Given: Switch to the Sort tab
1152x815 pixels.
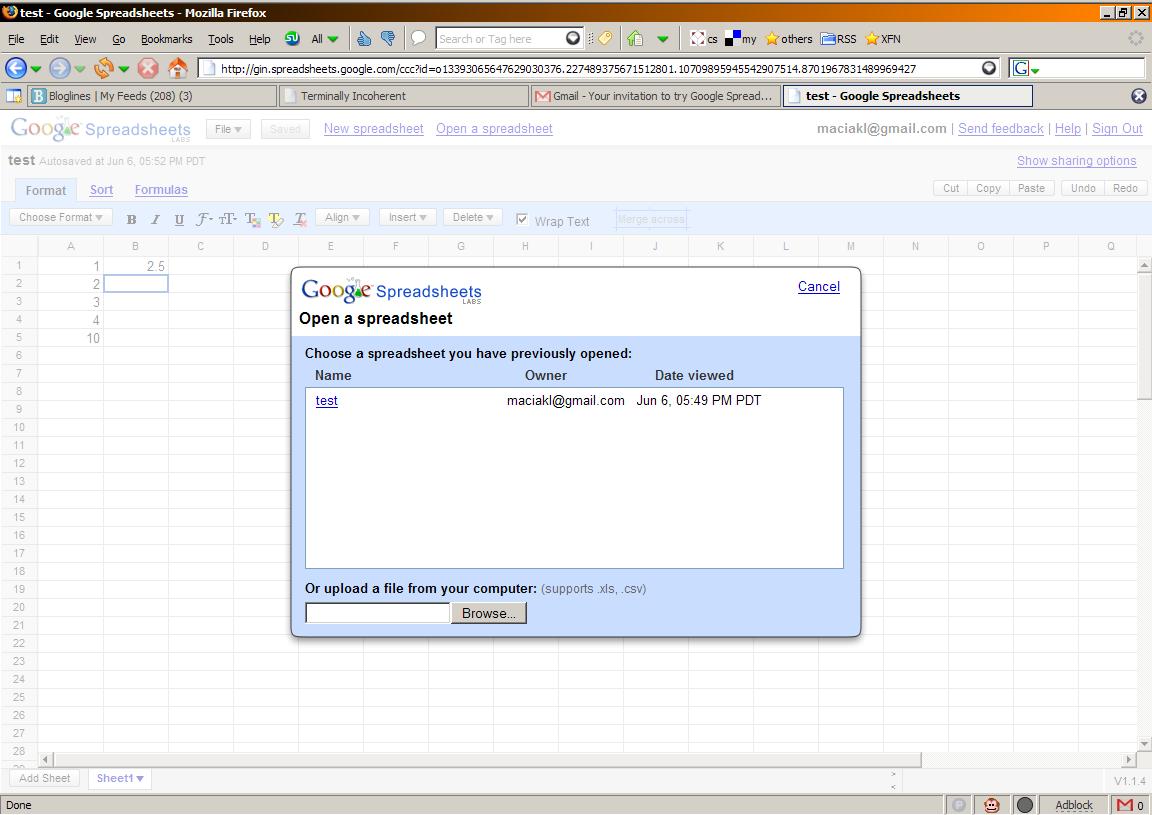Looking at the screenshot, I should pos(101,190).
